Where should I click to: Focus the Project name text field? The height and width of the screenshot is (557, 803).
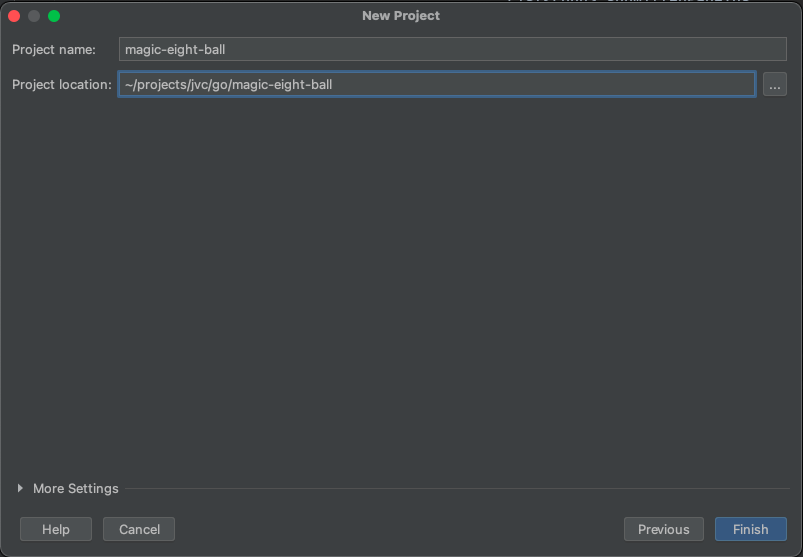[452, 49]
